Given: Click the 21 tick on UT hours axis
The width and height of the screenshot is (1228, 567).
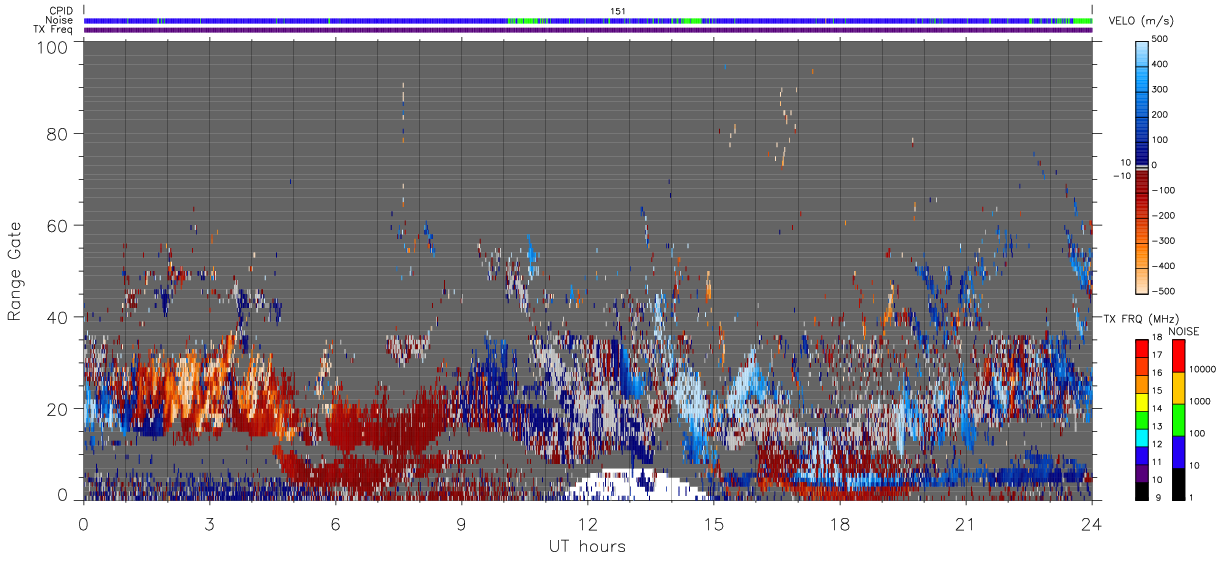Looking at the screenshot, I should click(x=966, y=524).
